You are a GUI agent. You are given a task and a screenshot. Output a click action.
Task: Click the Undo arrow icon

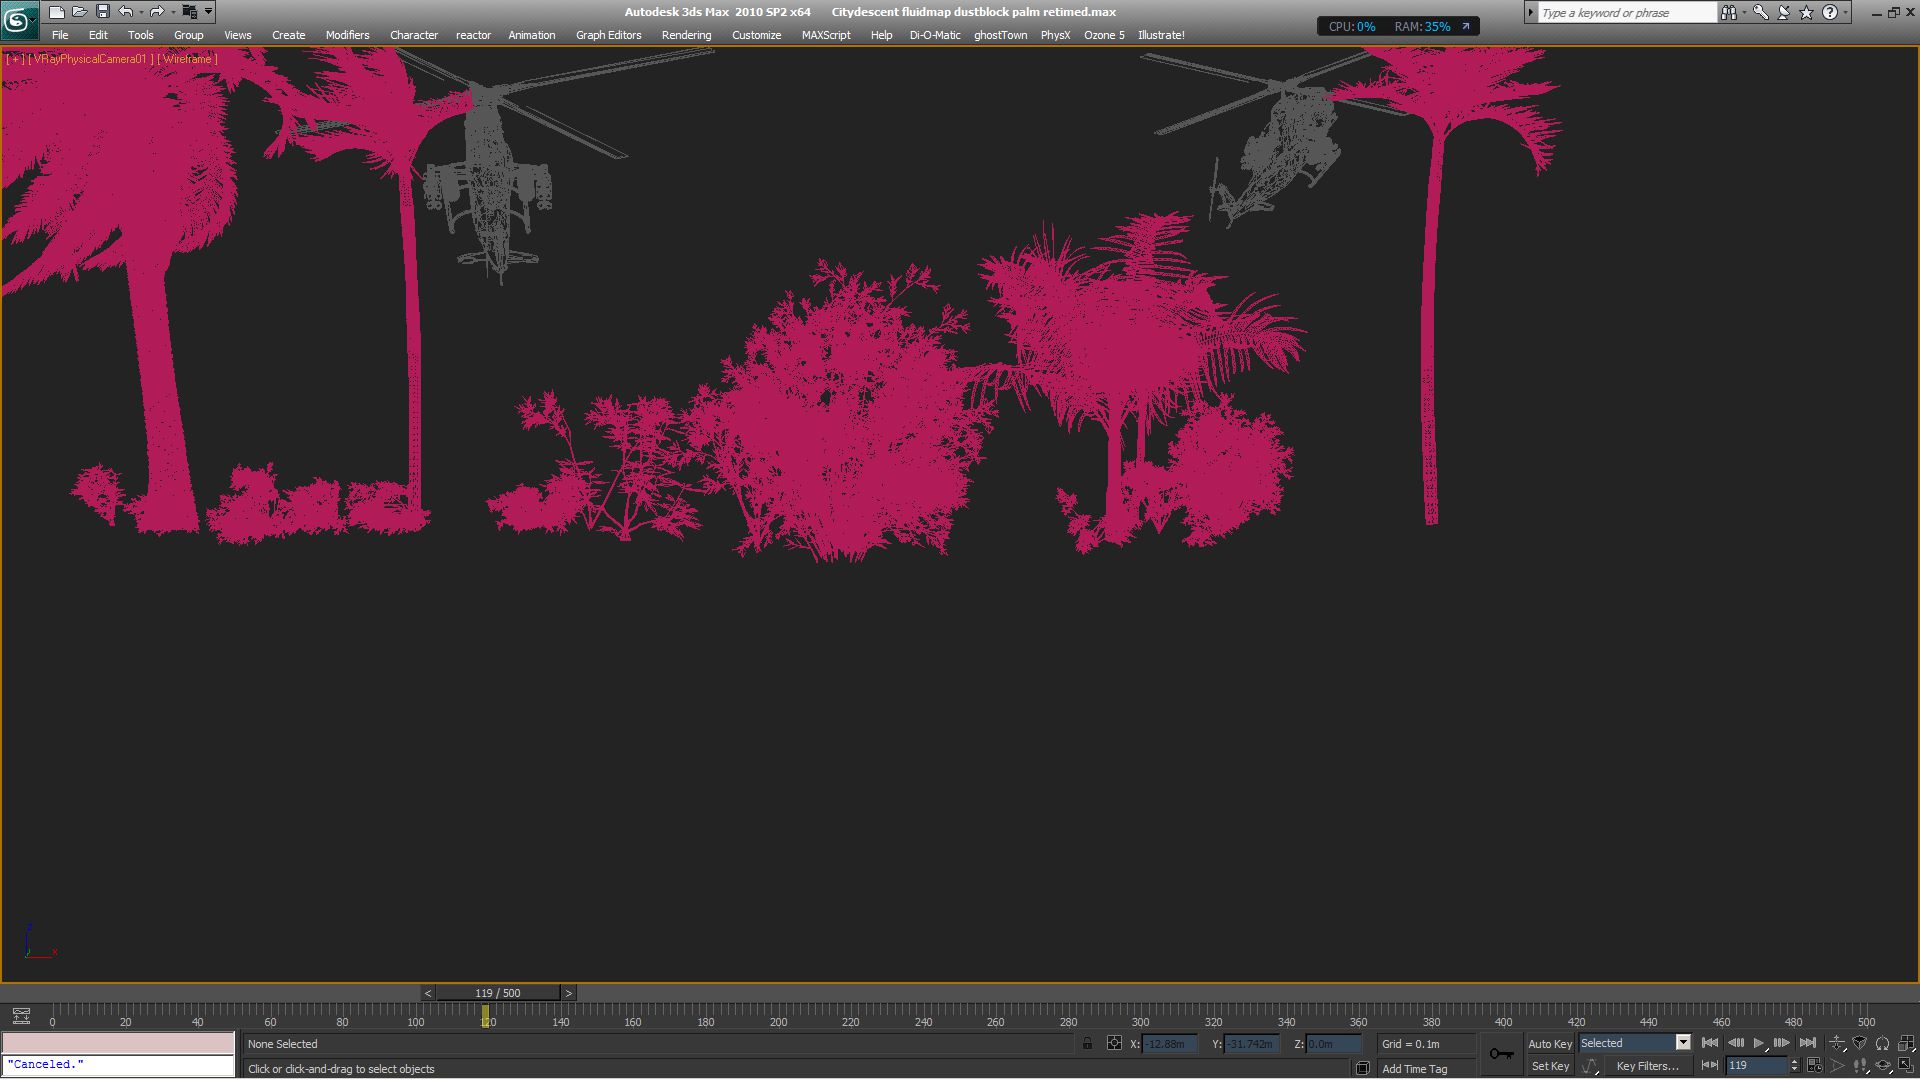[125, 12]
